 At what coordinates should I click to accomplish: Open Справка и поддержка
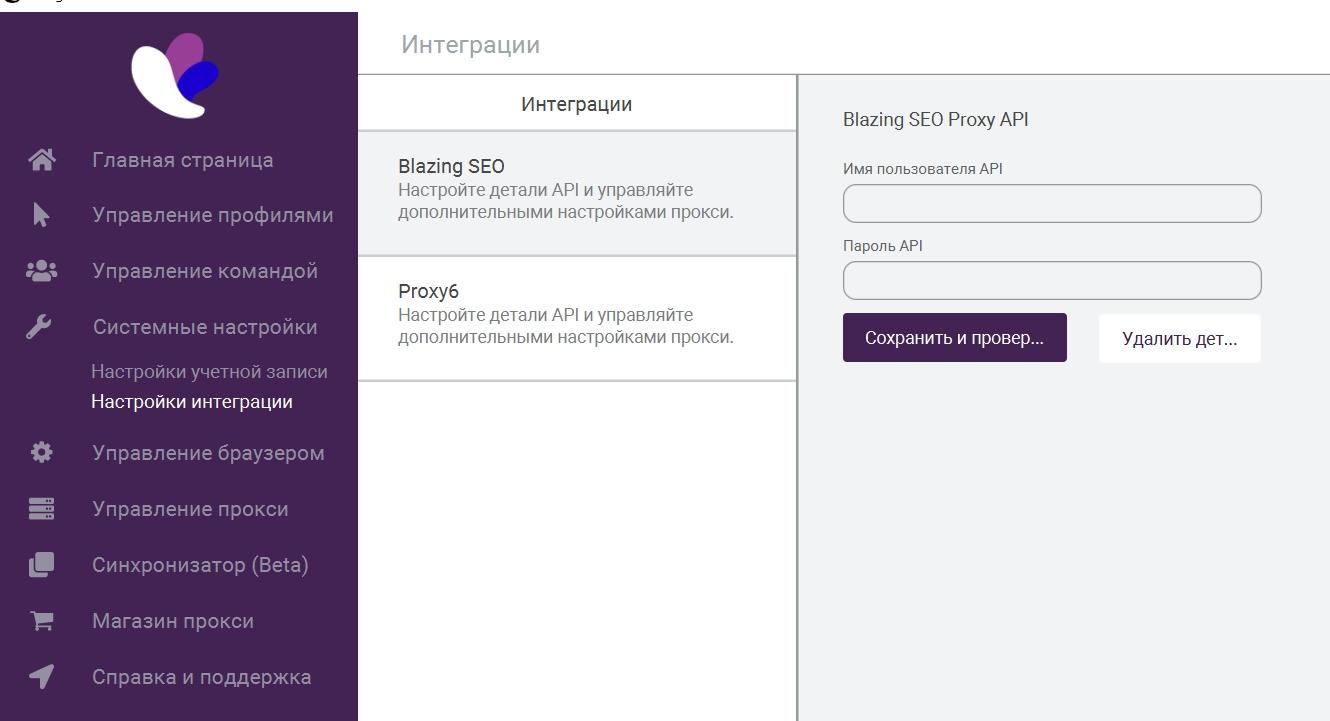click(202, 677)
